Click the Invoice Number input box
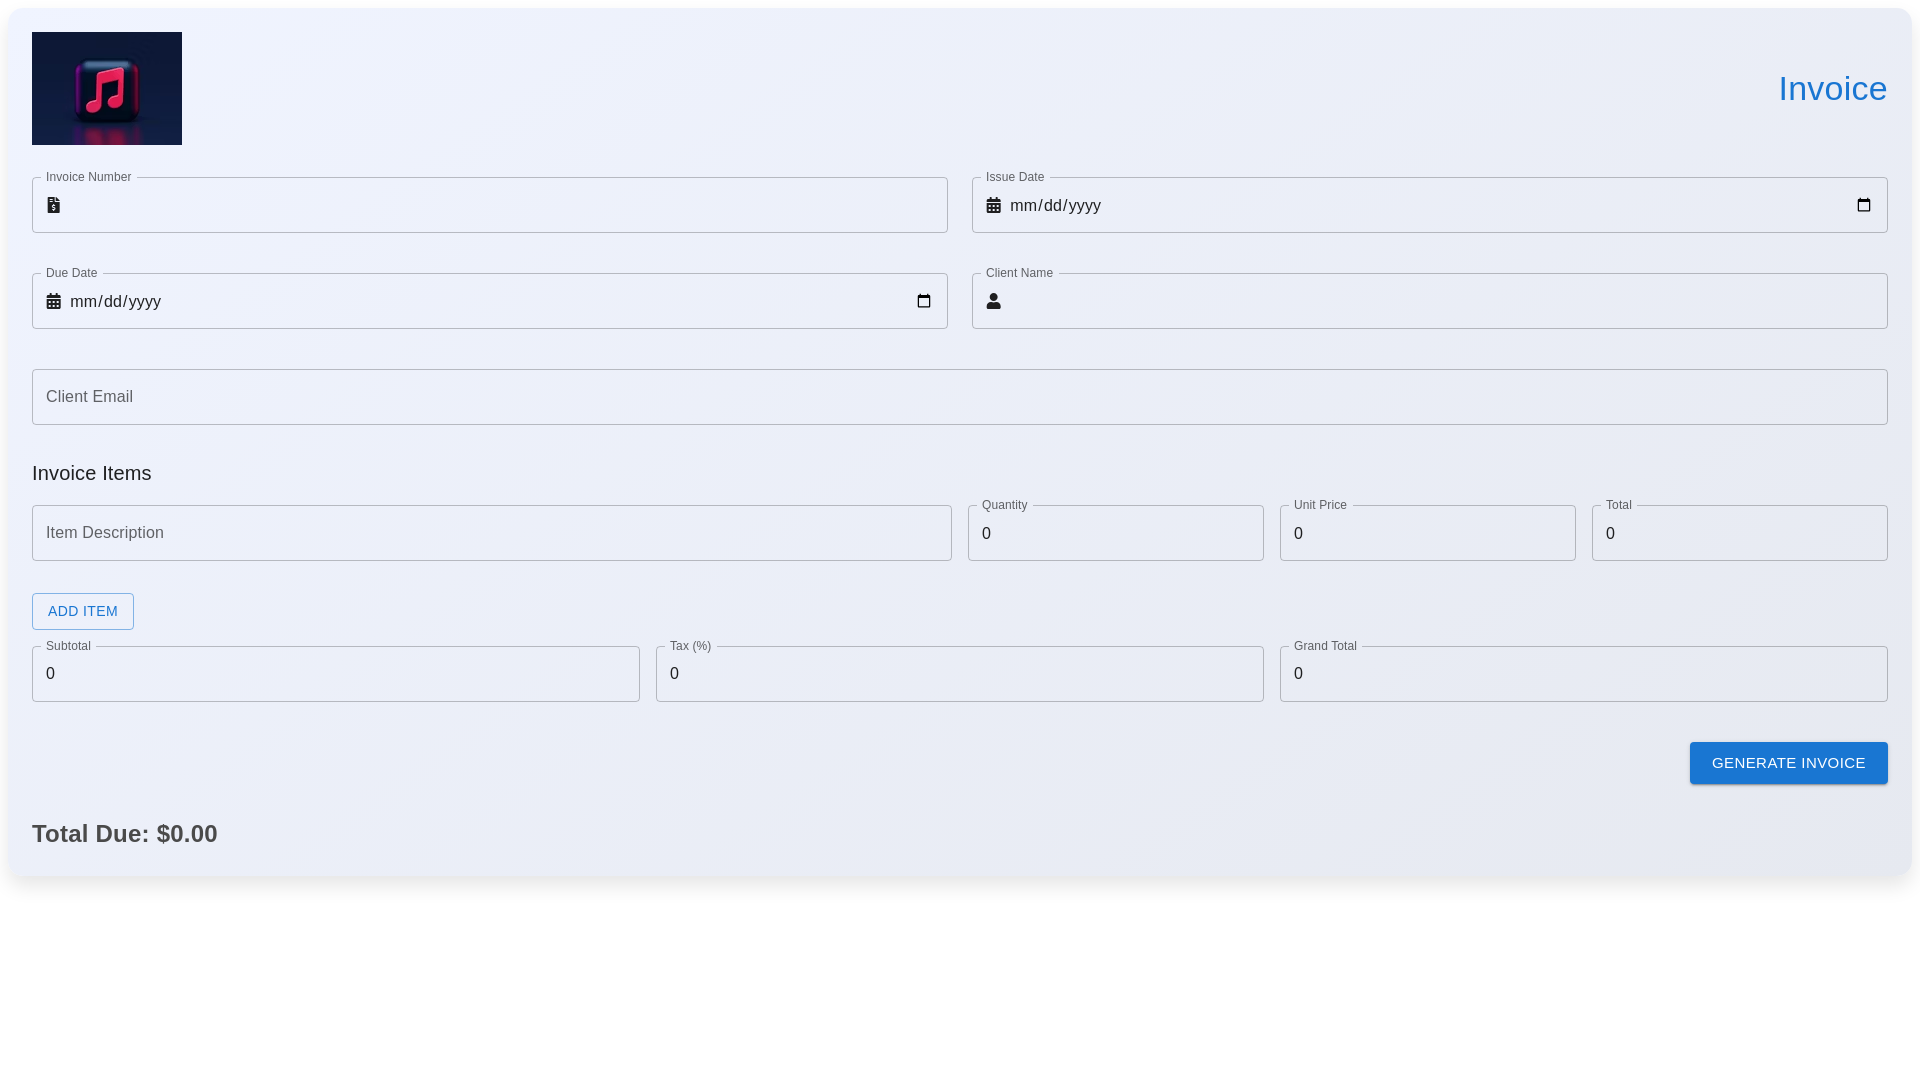 (x=490, y=204)
